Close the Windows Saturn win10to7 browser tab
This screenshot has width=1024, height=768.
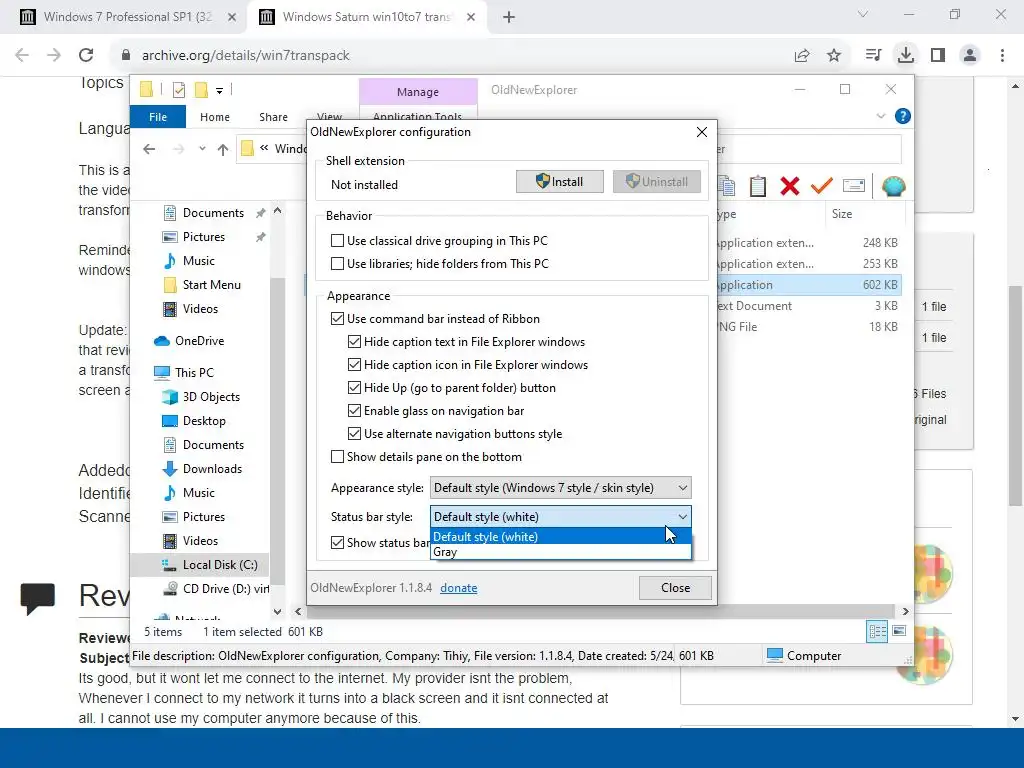(471, 17)
